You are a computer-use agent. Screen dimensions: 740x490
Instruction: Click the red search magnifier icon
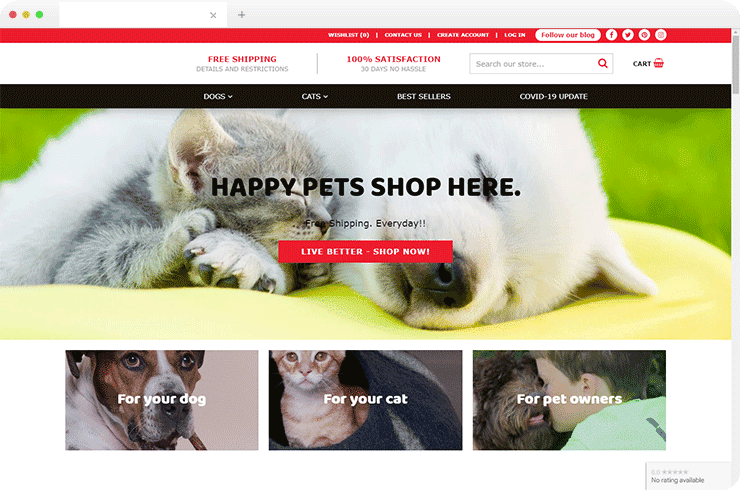tap(603, 63)
